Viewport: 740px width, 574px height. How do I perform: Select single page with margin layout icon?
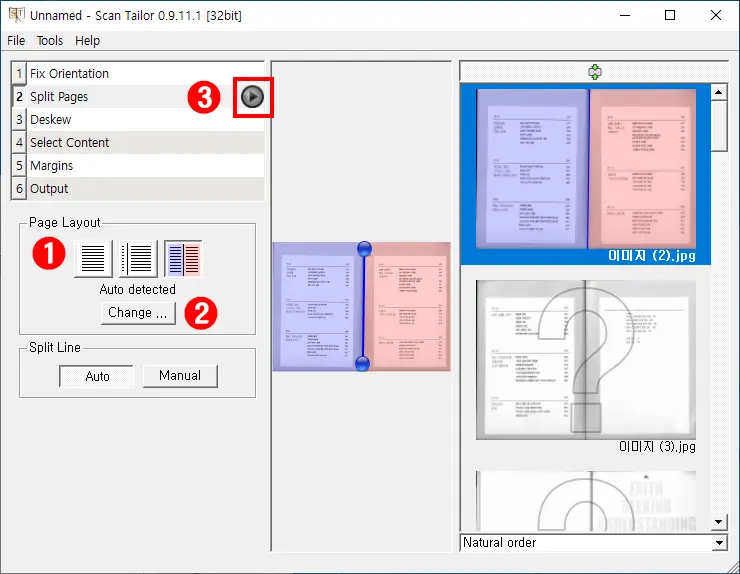[x=138, y=259]
